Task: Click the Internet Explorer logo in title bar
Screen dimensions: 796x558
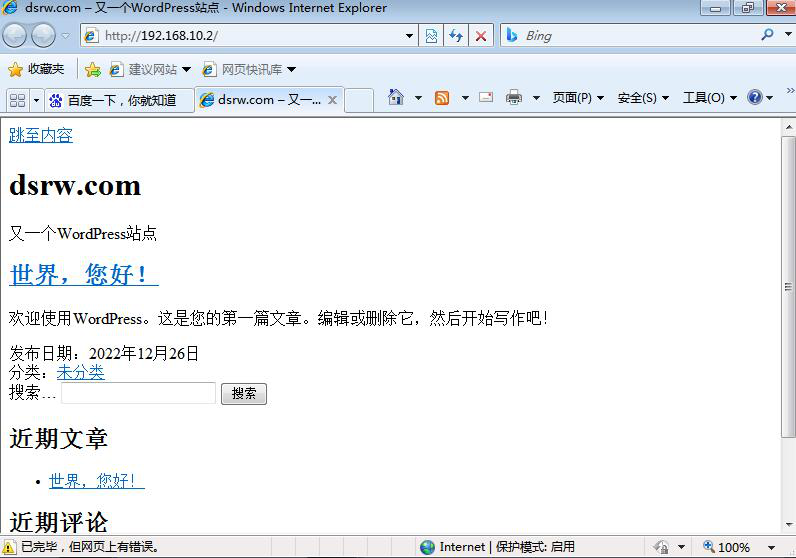Action: [x=10, y=8]
